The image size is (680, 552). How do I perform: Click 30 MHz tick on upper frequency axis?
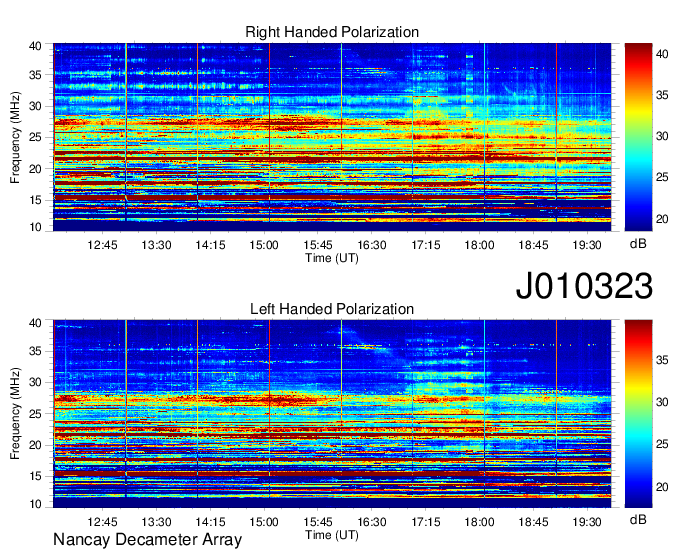(35, 106)
